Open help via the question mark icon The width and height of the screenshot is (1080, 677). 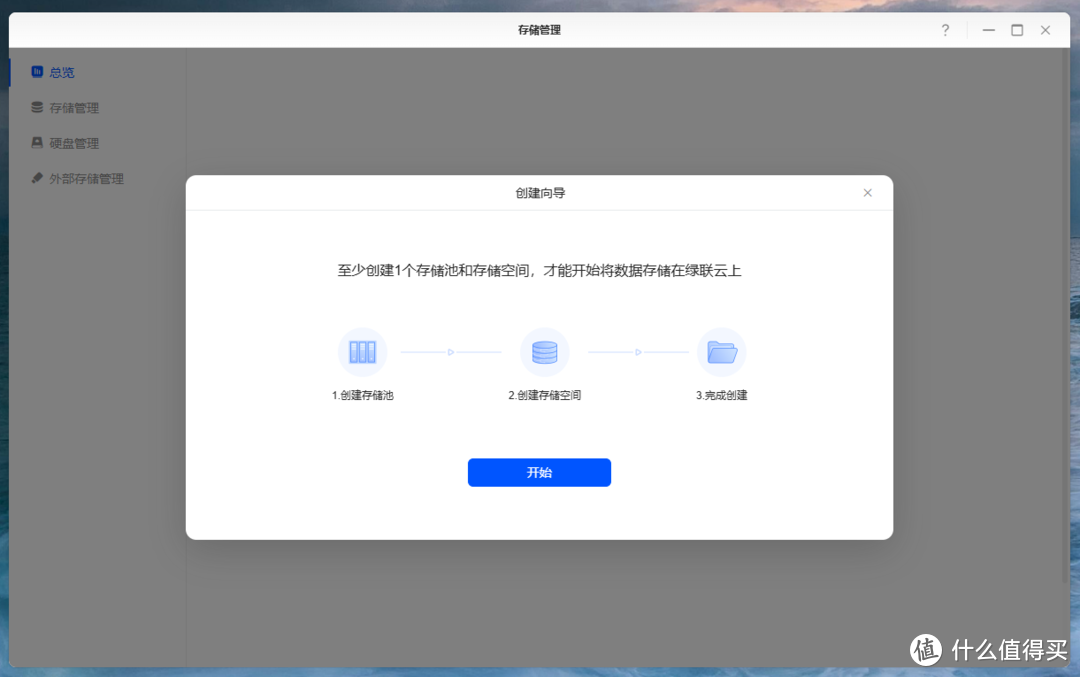point(945,30)
